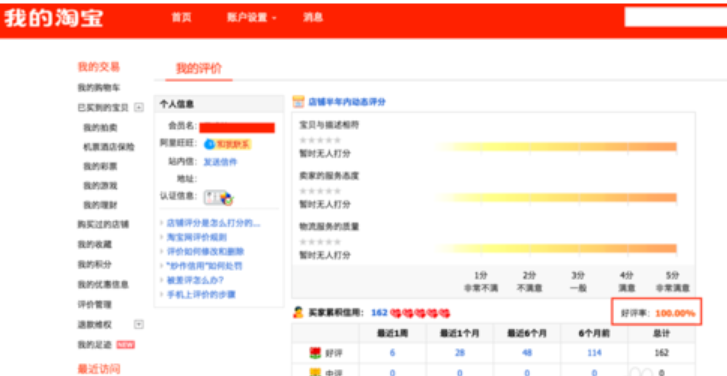This screenshot has height=376, width=727.
Task: Focus the top search input field
Action: [676, 17]
